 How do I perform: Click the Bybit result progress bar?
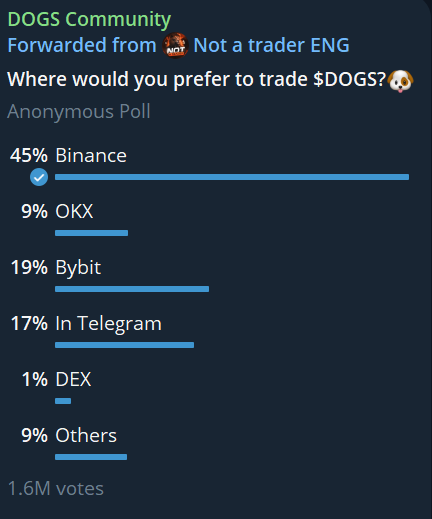(132, 289)
